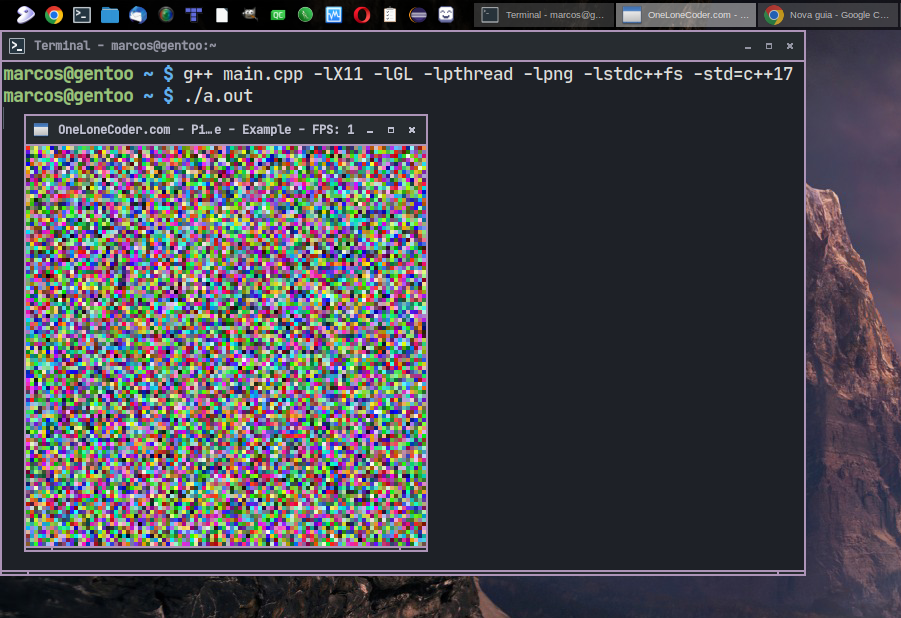This screenshot has width=901, height=618.
Task: Open the terminal launcher in the panel
Action: [82, 14]
